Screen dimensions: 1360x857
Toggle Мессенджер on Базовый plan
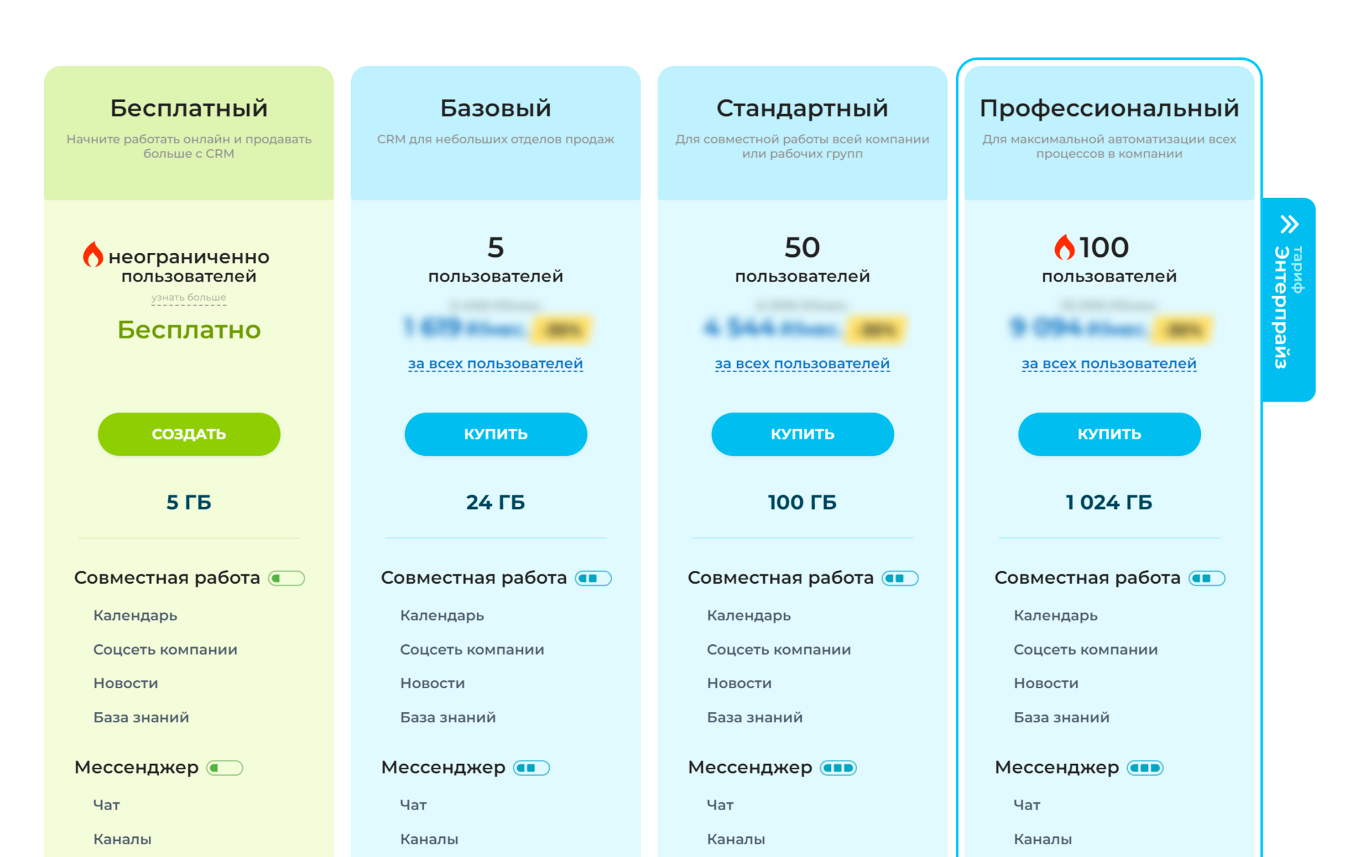[x=532, y=767]
